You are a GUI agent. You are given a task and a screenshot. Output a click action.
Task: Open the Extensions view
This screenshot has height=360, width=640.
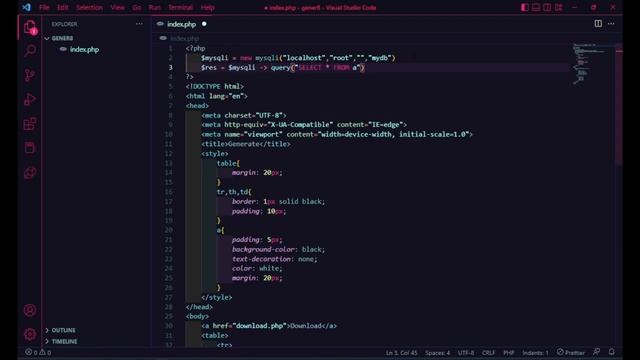30,124
